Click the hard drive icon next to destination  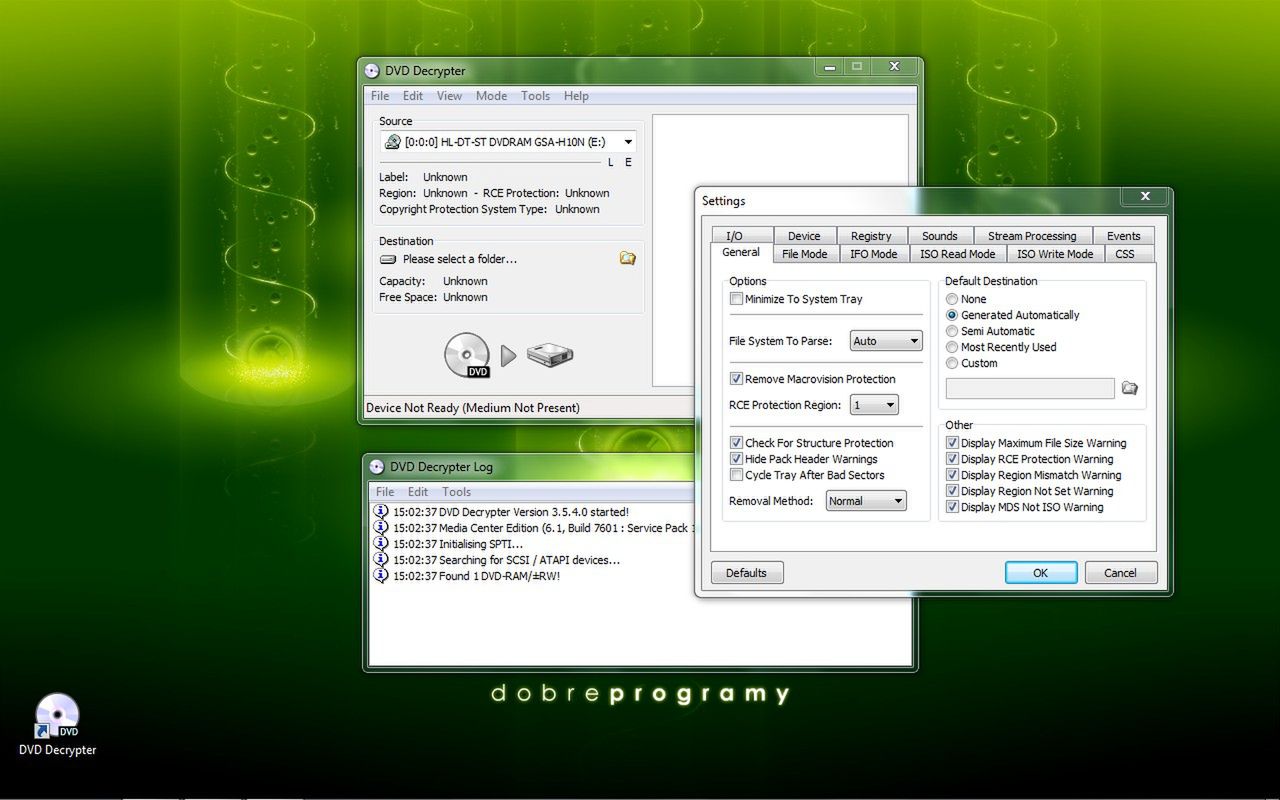(388, 259)
